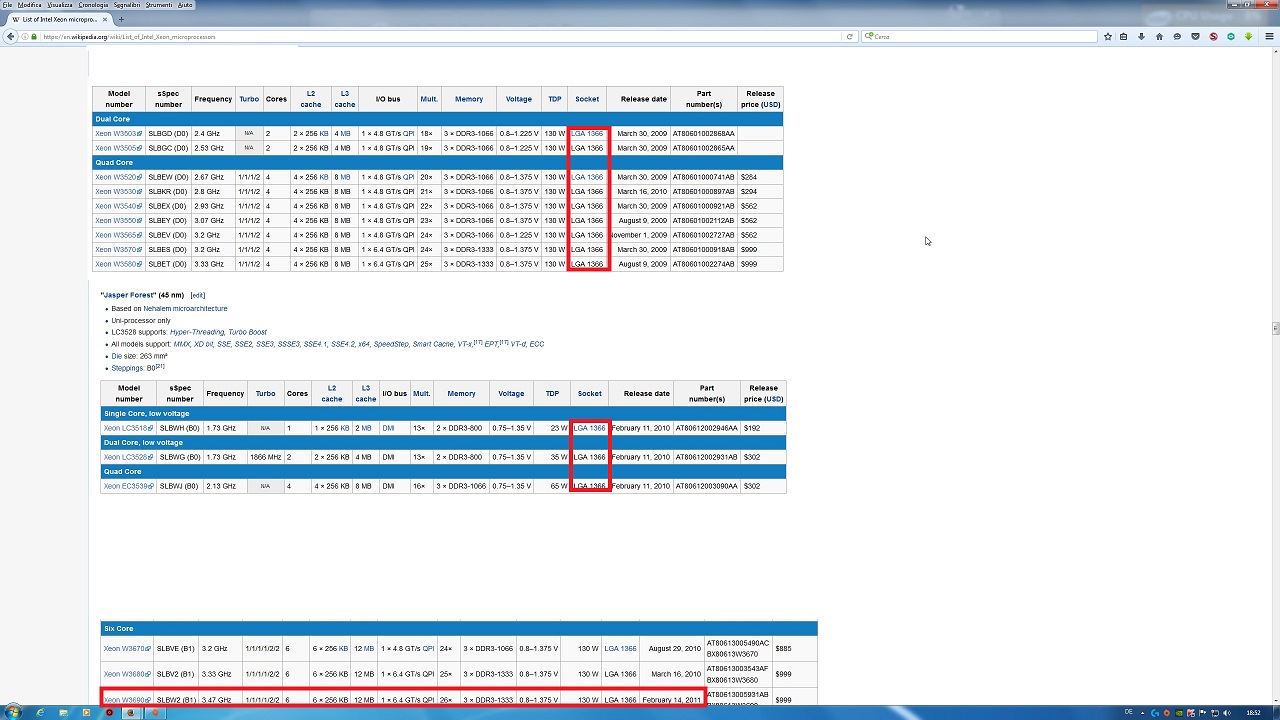Open site information icon in address bar

(x=24, y=36)
